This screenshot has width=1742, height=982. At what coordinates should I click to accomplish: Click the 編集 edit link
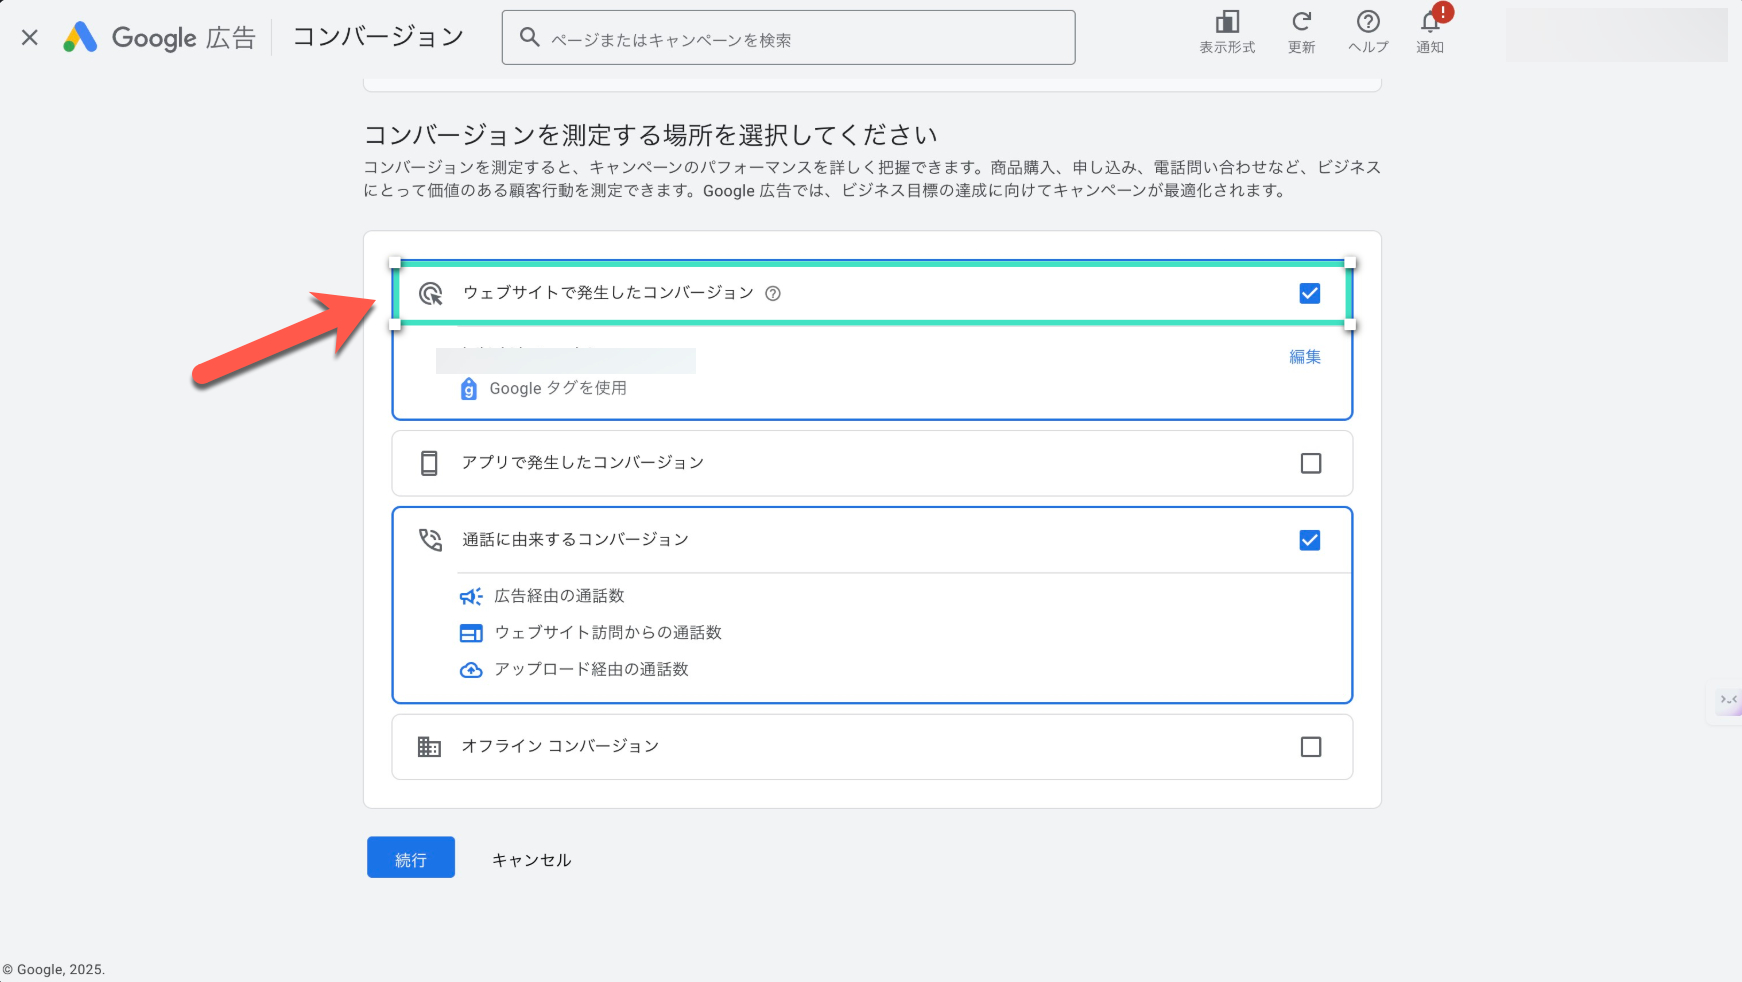(1305, 357)
